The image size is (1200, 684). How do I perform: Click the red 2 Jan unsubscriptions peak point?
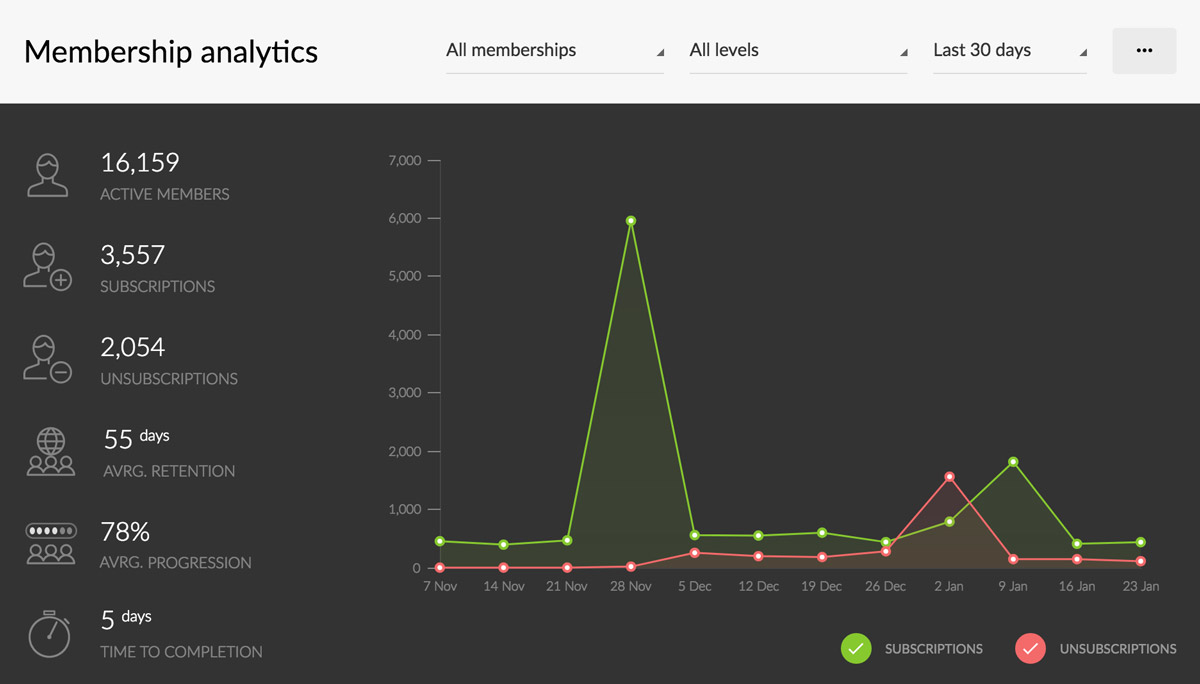point(949,477)
